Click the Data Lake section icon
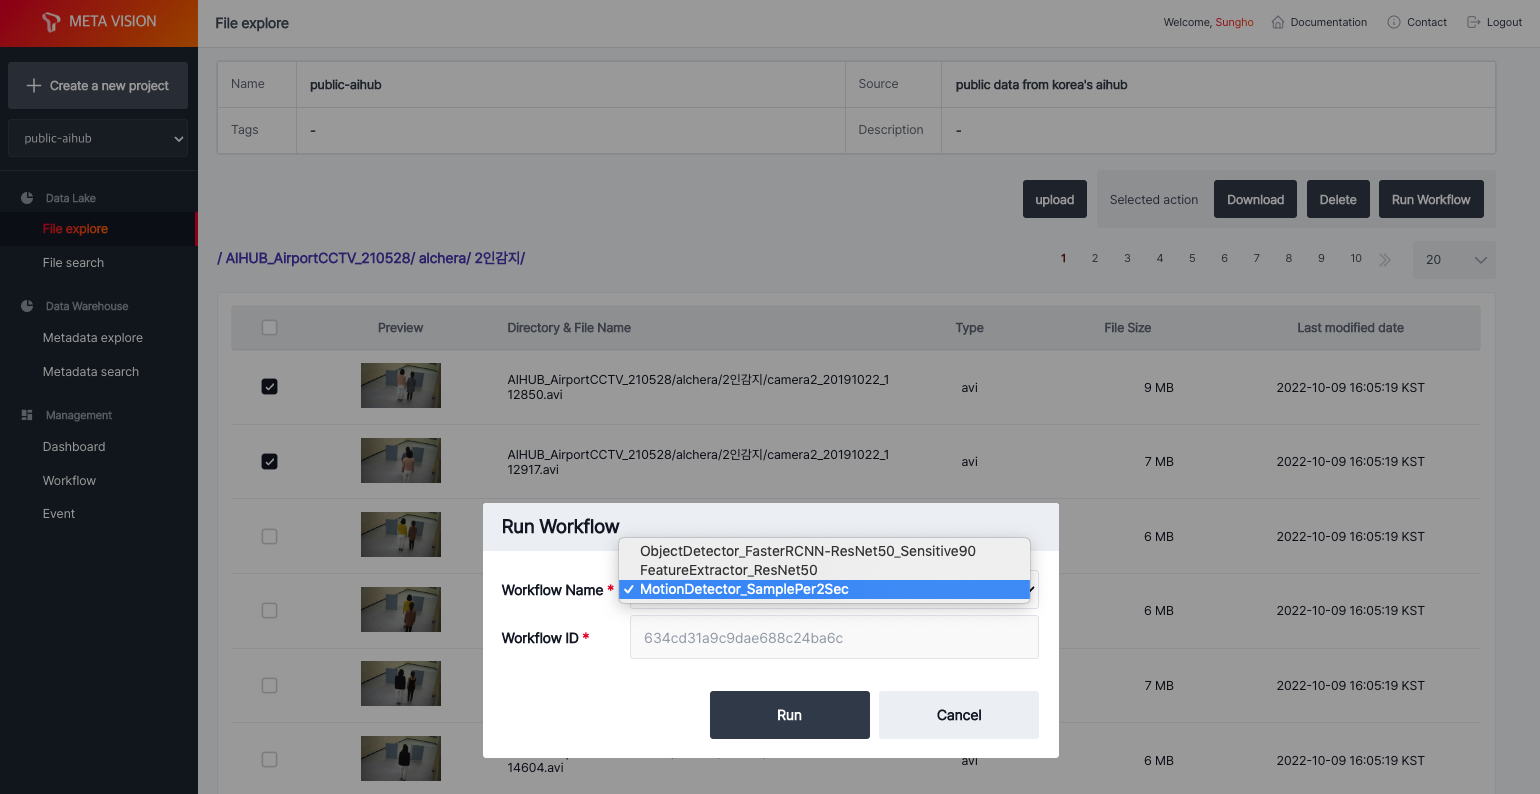 [x=27, y=198]
